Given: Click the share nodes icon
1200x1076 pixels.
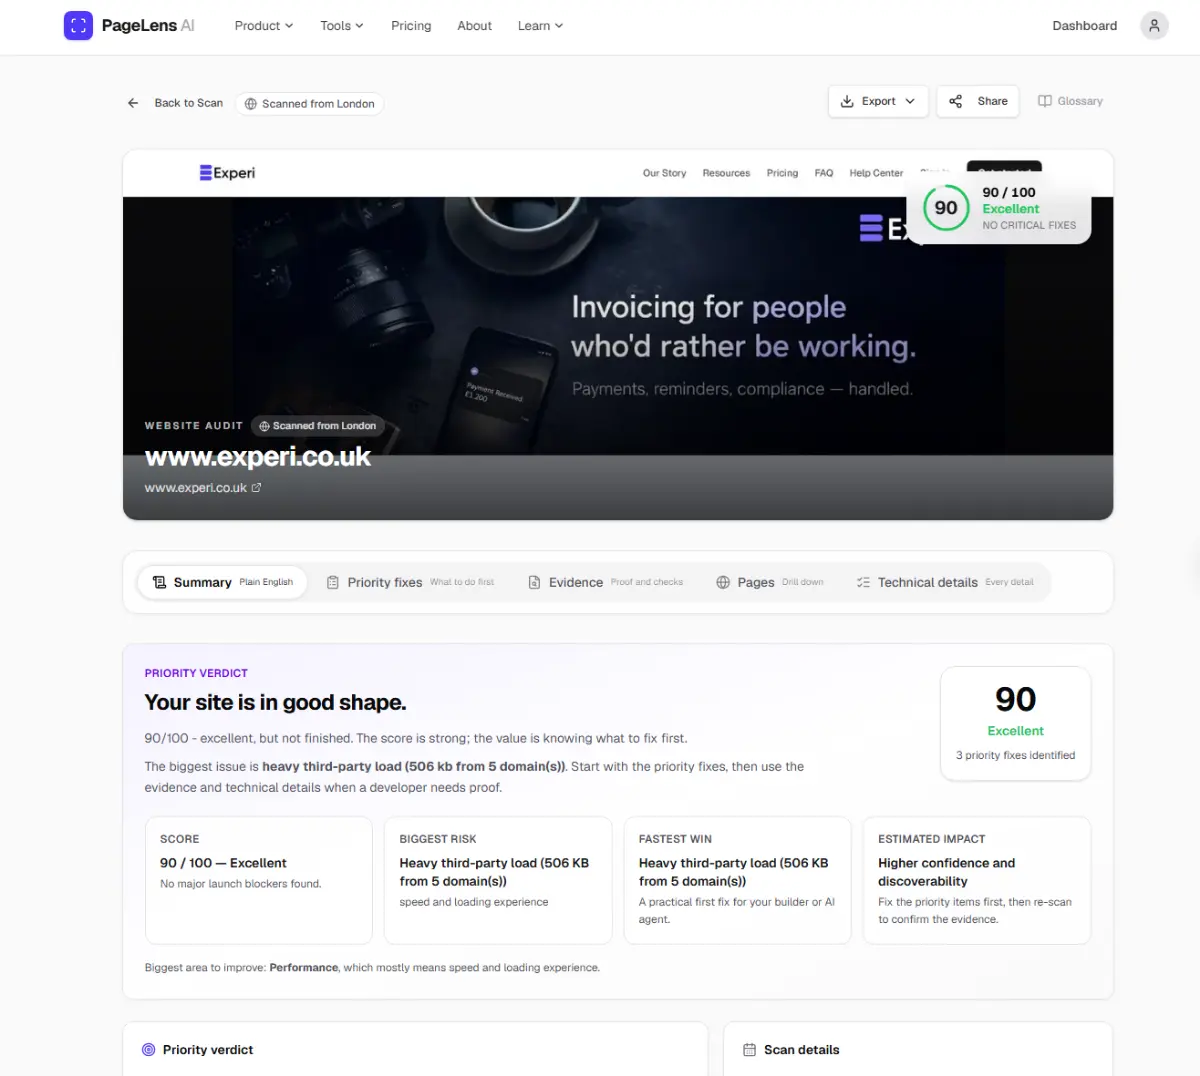Looking at the screenshot, I should click(955, 101).
